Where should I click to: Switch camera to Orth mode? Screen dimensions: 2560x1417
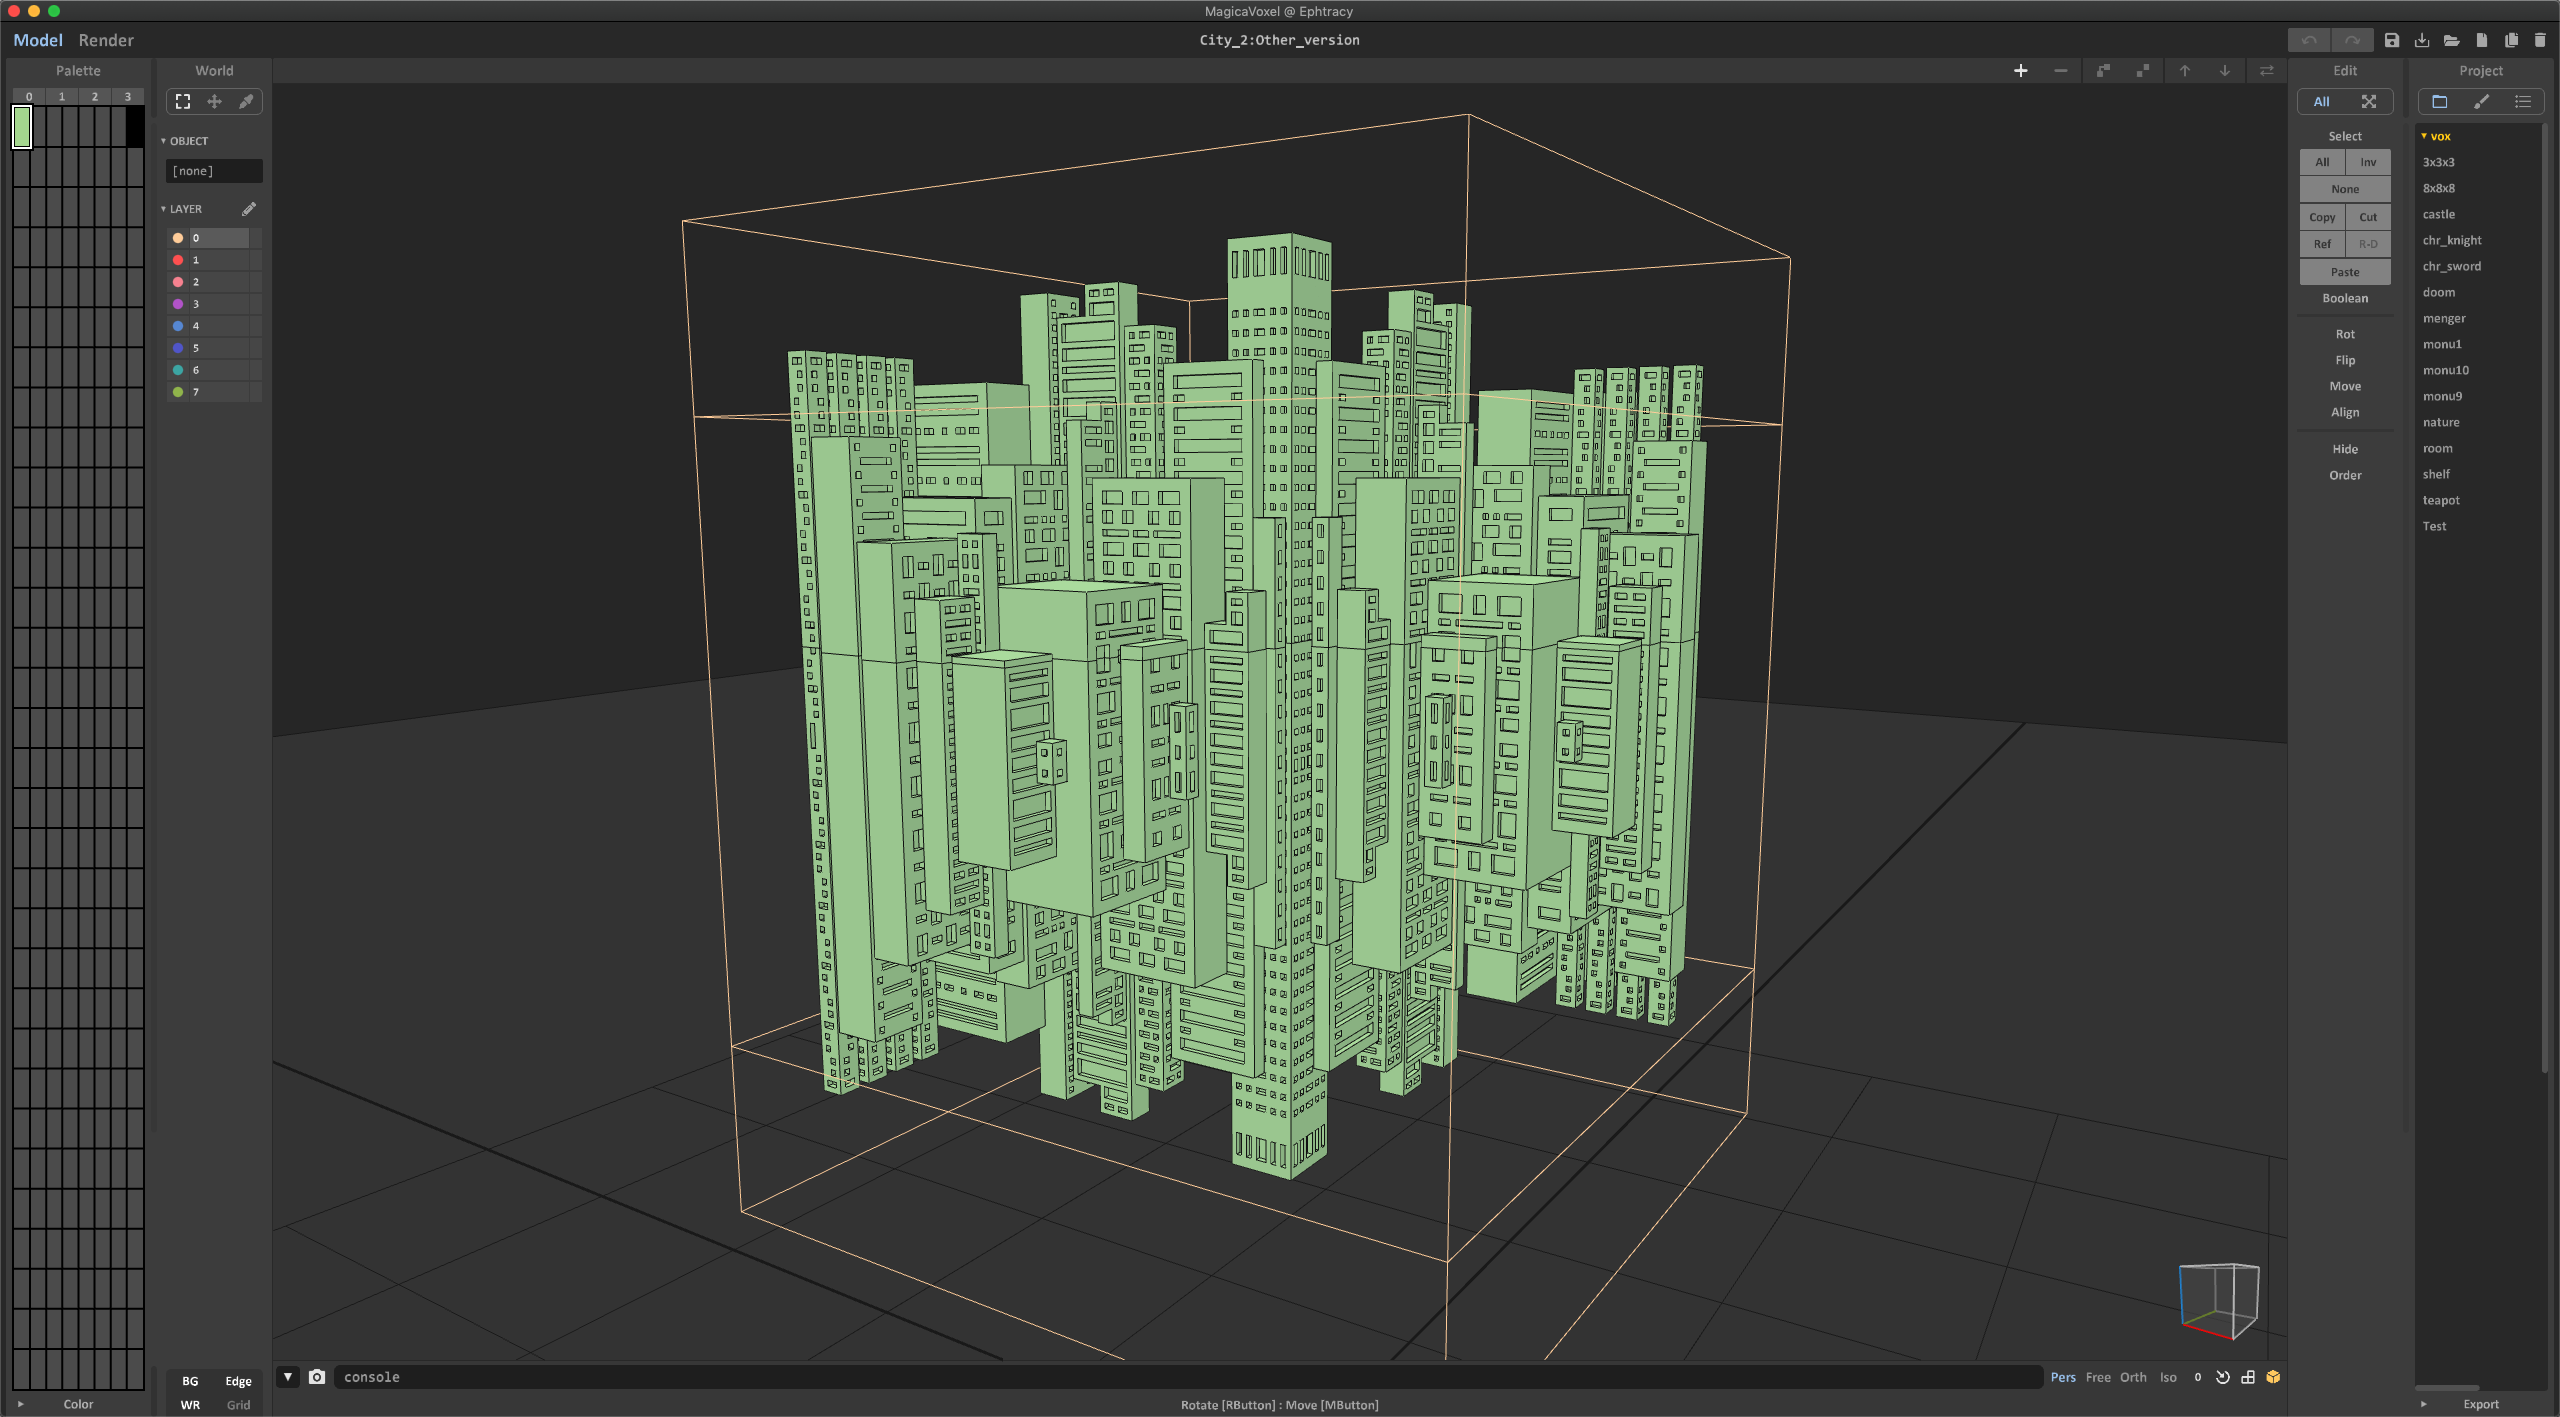pos(2133,1377)
